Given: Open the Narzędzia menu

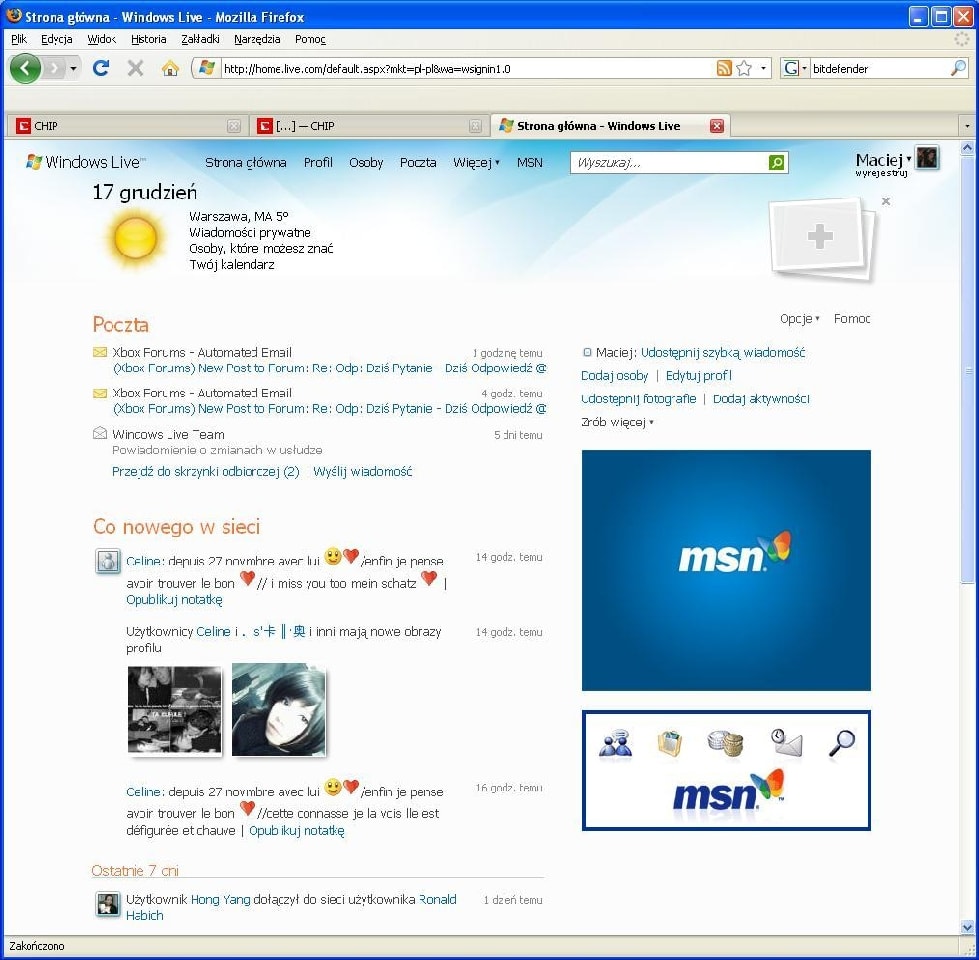Looking at the screenshot, I should pos(257,39).
